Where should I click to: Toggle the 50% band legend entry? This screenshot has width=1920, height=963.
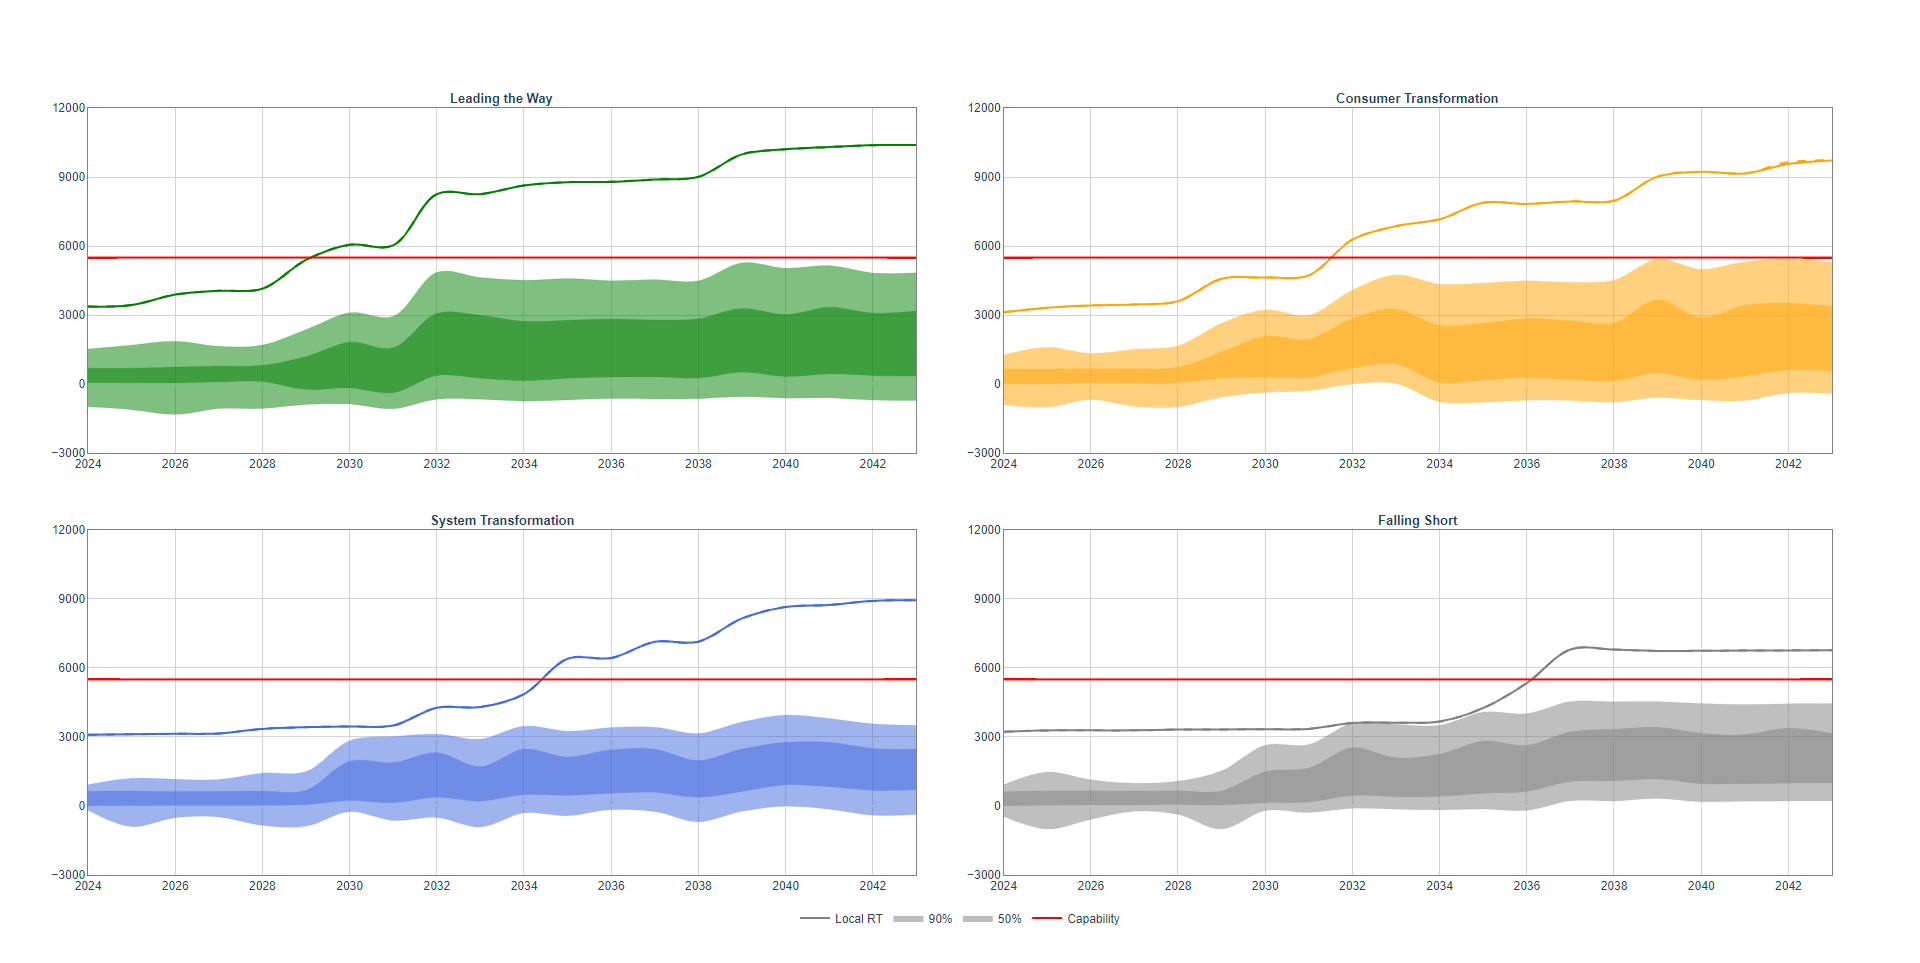993,919
